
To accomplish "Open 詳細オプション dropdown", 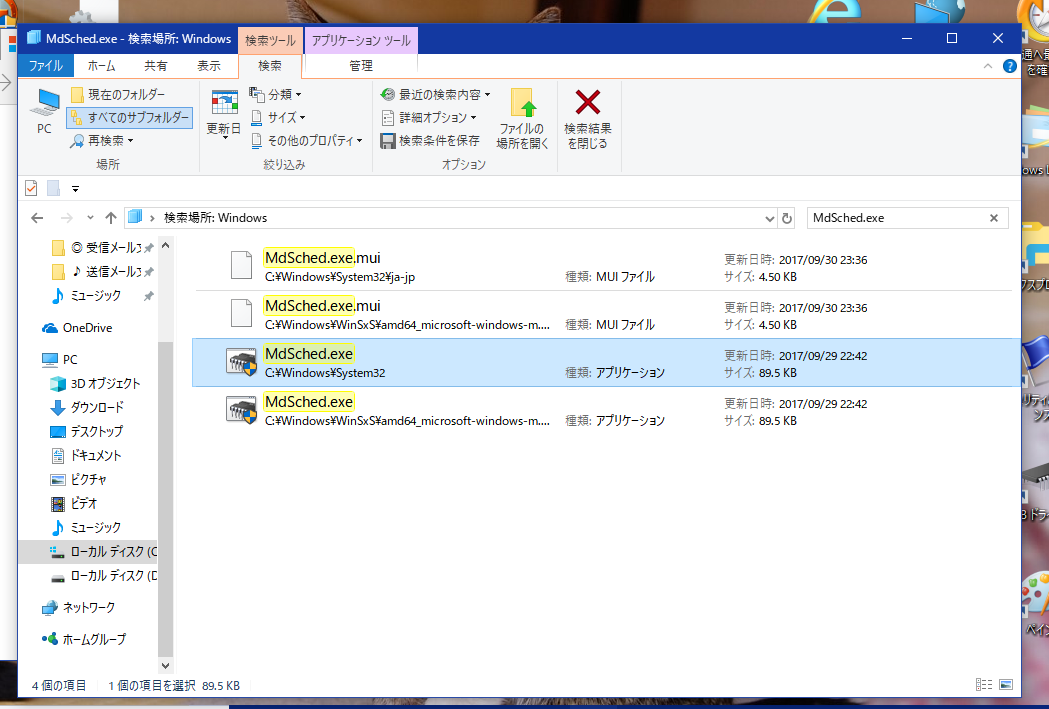I will (x=429, y=118).
